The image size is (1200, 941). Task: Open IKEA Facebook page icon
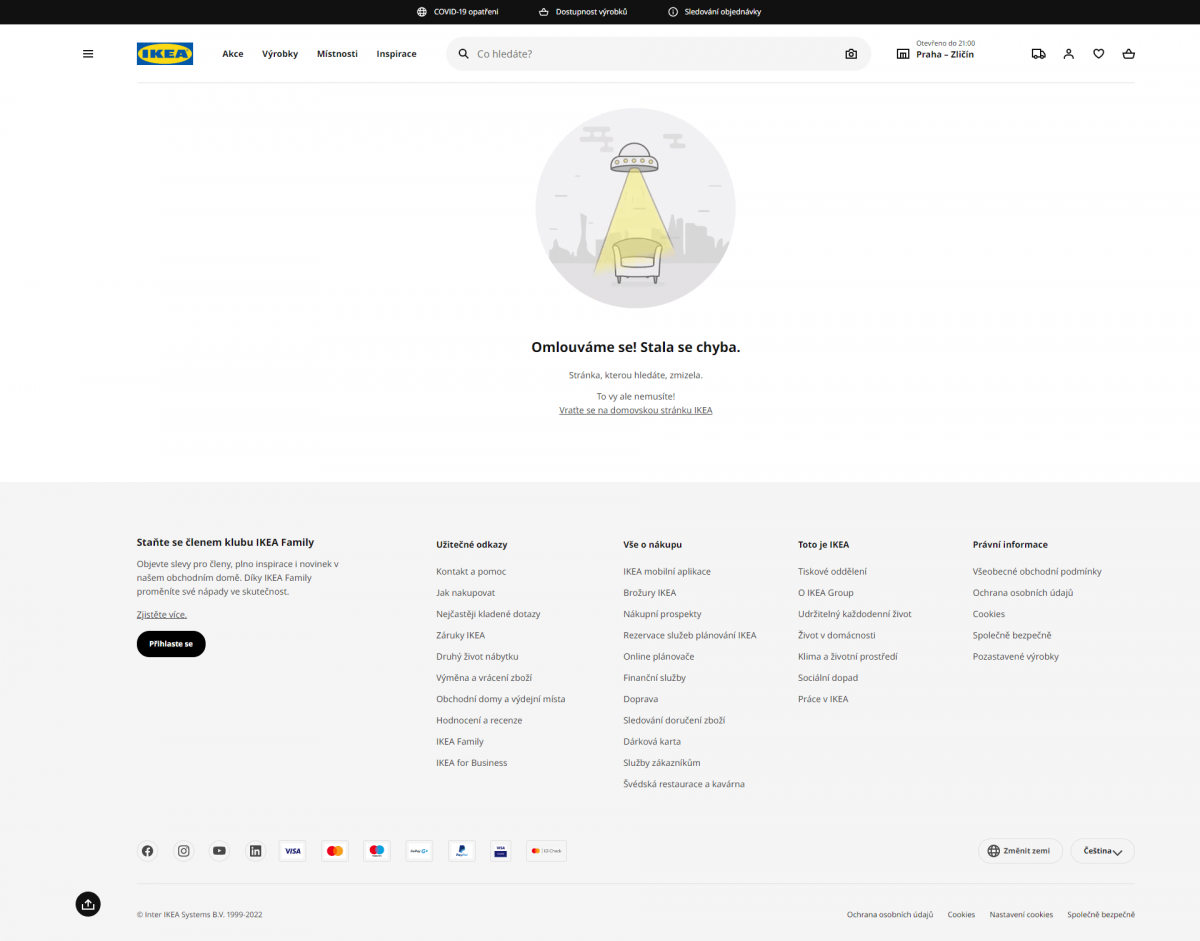click(x=148, y=851)
